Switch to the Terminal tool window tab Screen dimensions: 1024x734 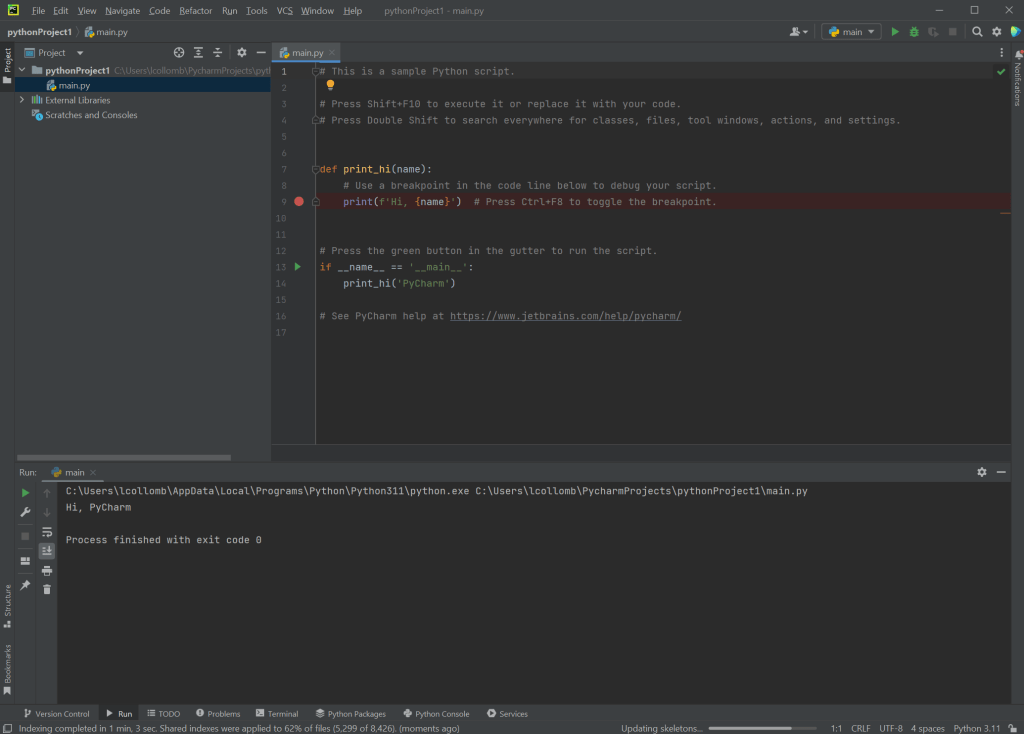click(x=276, y=714)
